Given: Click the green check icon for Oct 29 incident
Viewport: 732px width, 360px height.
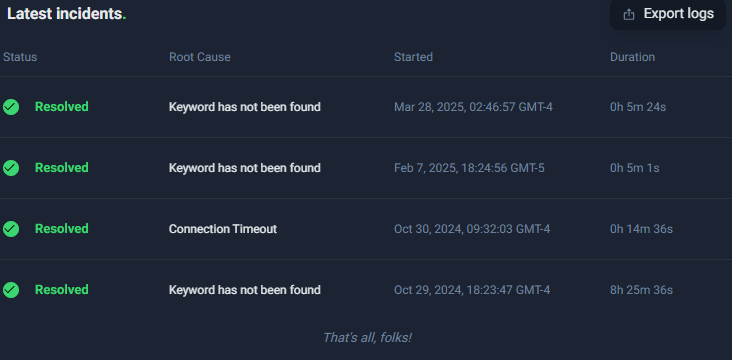Looking at the screenshot, I should pyautogui.click(x=11, y=290).
